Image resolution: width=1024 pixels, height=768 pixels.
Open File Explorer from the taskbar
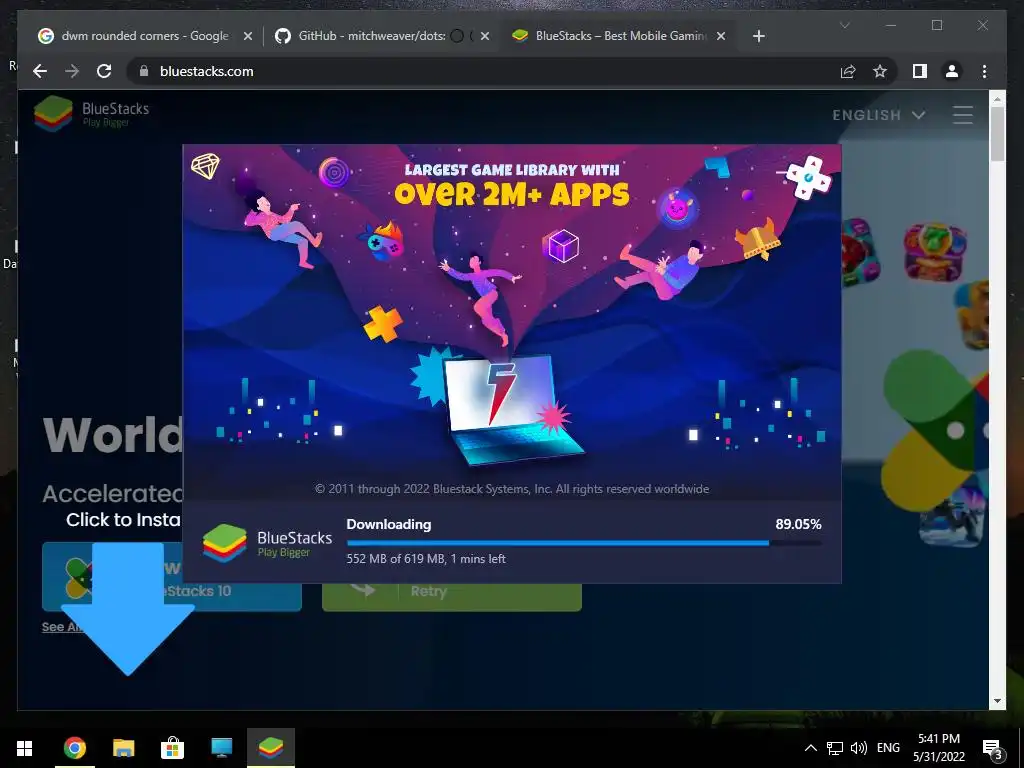coord(123,748)
